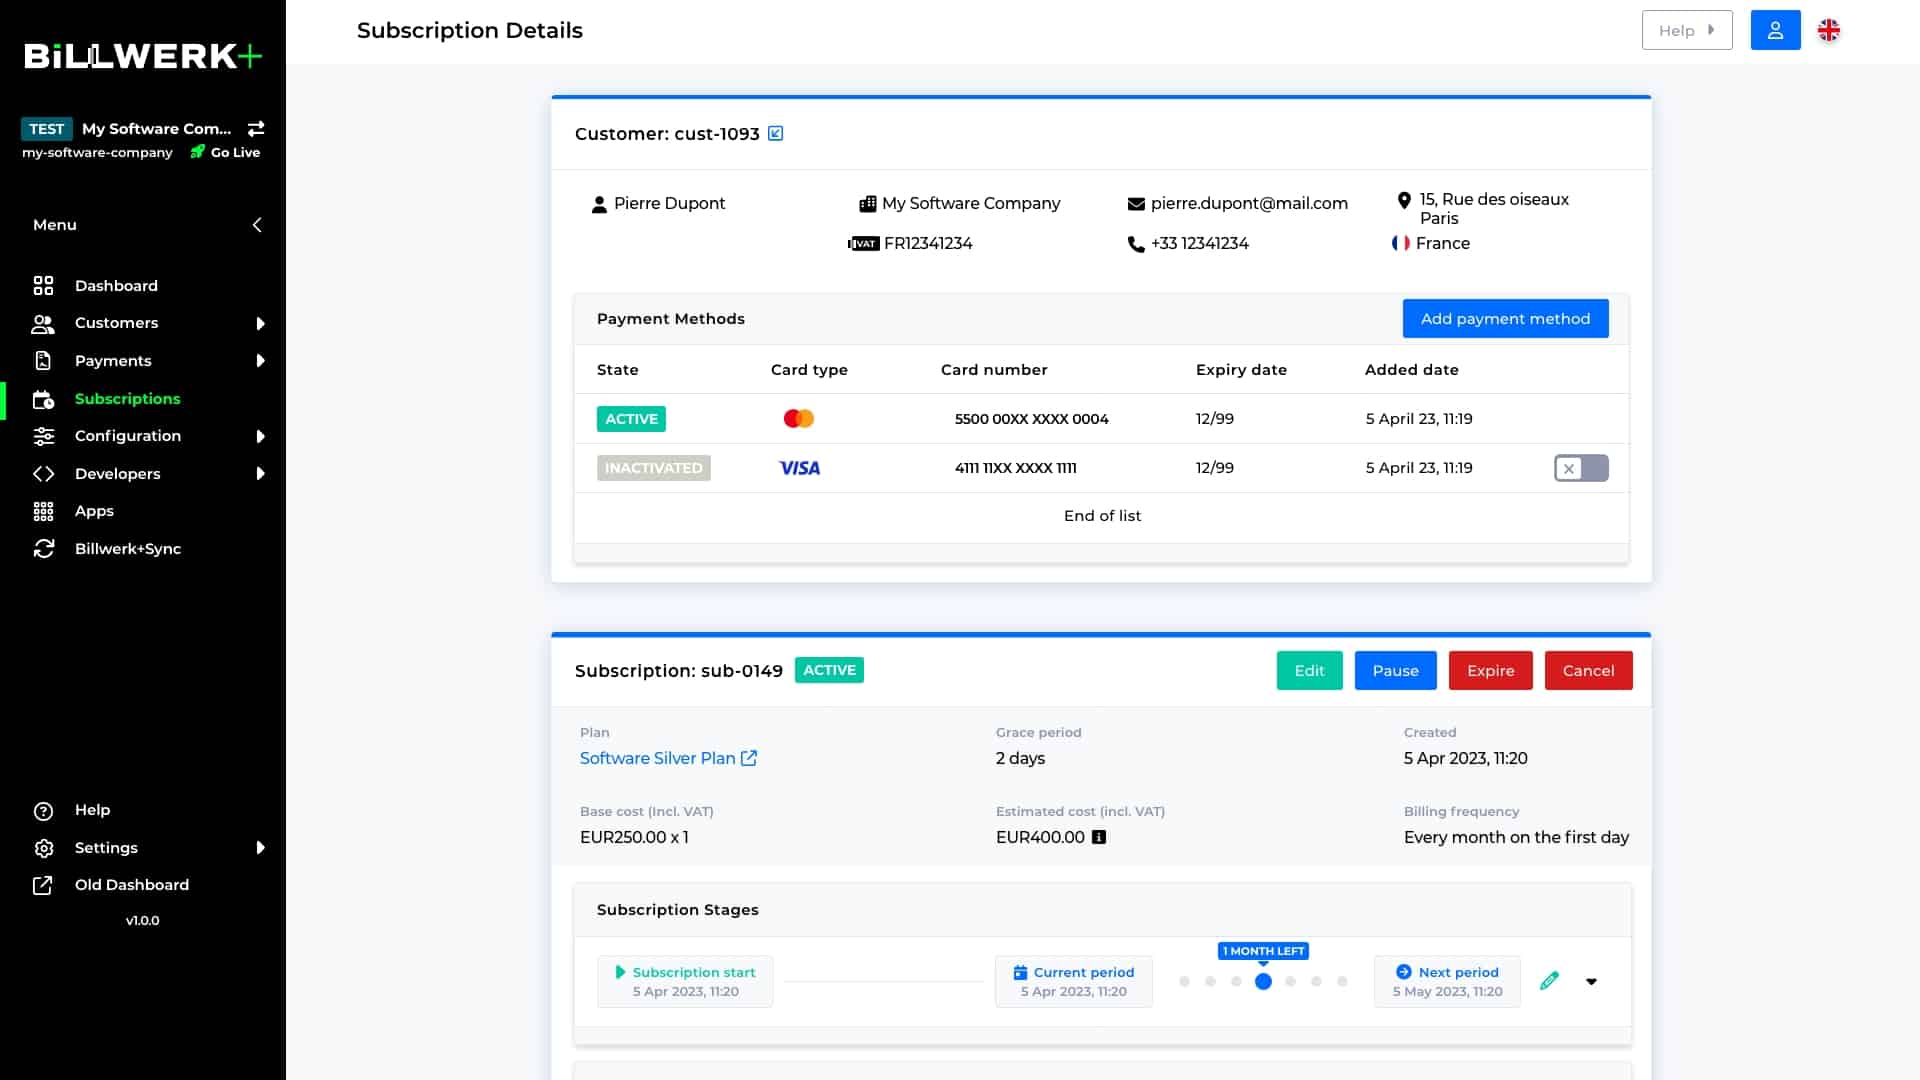1920x1080 pixels.
Task: Click the email envelope icon
Action: 1136,204
